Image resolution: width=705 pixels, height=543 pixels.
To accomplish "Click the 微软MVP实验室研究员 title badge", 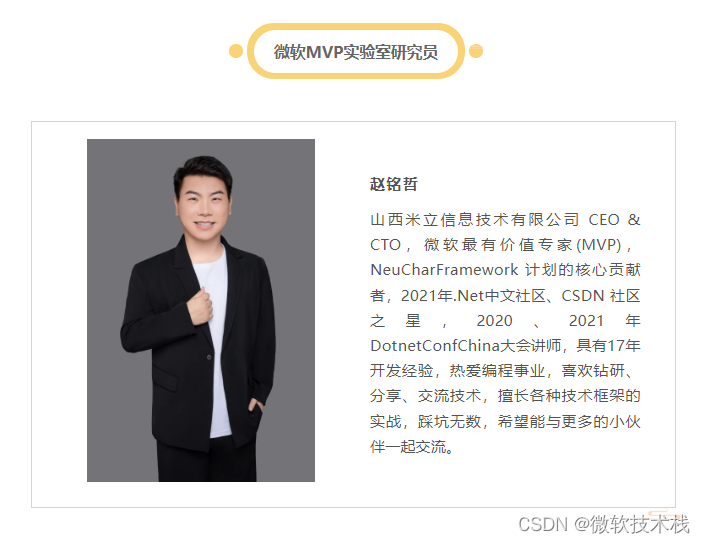I will pos(356,51).
